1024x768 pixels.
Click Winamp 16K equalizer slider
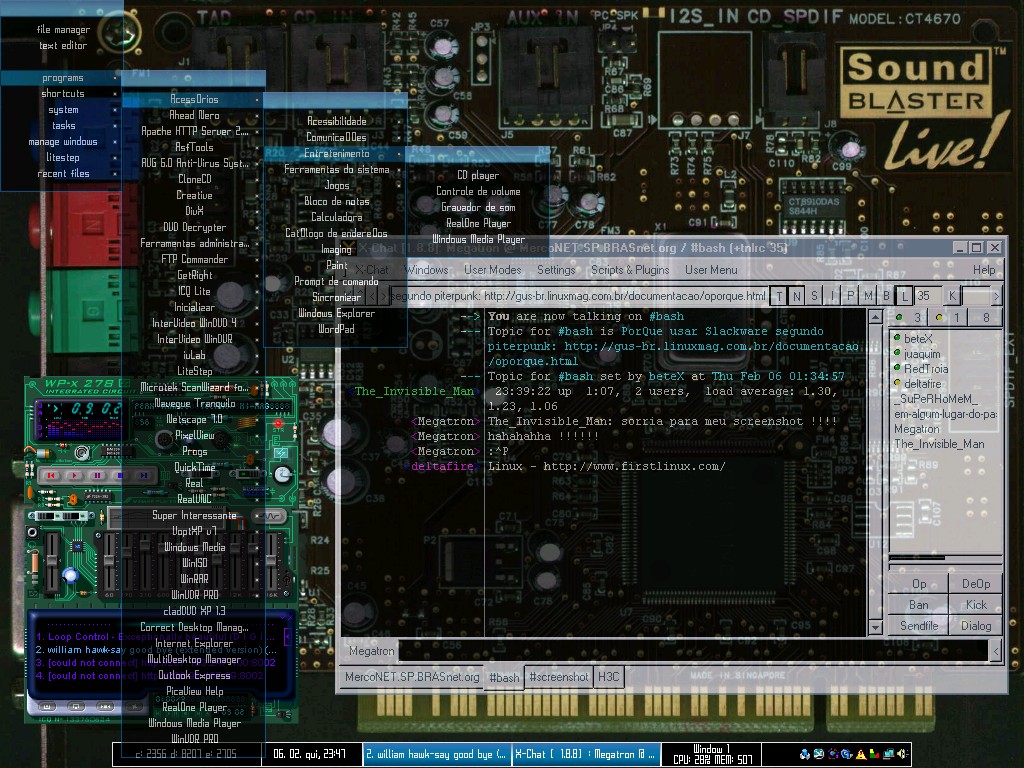pos(271,562)
